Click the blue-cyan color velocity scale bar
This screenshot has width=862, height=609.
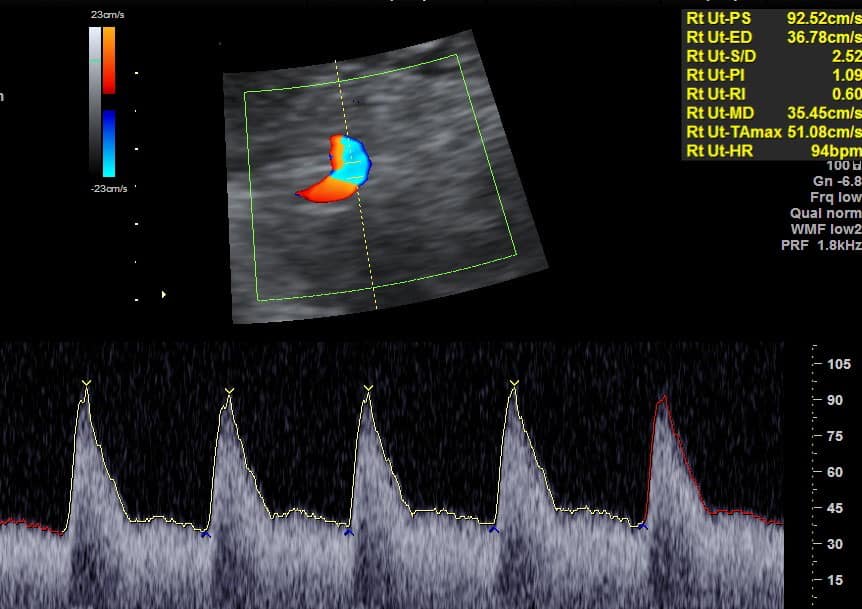pyautogui.click(x=108, y=143)
